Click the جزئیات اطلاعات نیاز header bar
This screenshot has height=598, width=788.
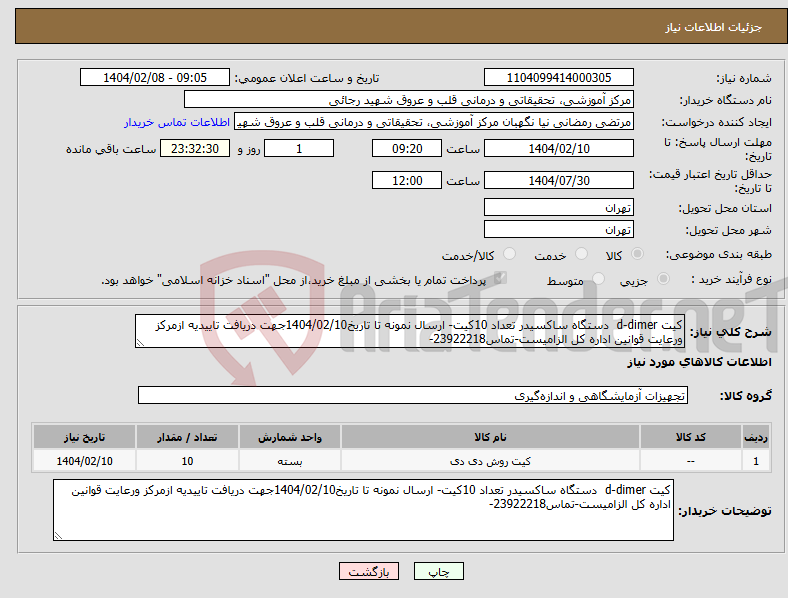coord(401,26)
